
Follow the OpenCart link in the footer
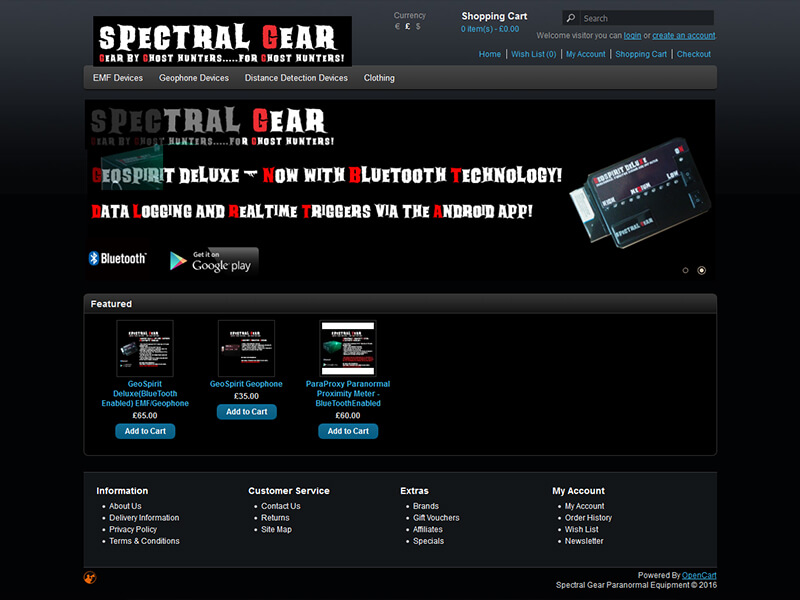pyautogui.click(x=699, y=576)
